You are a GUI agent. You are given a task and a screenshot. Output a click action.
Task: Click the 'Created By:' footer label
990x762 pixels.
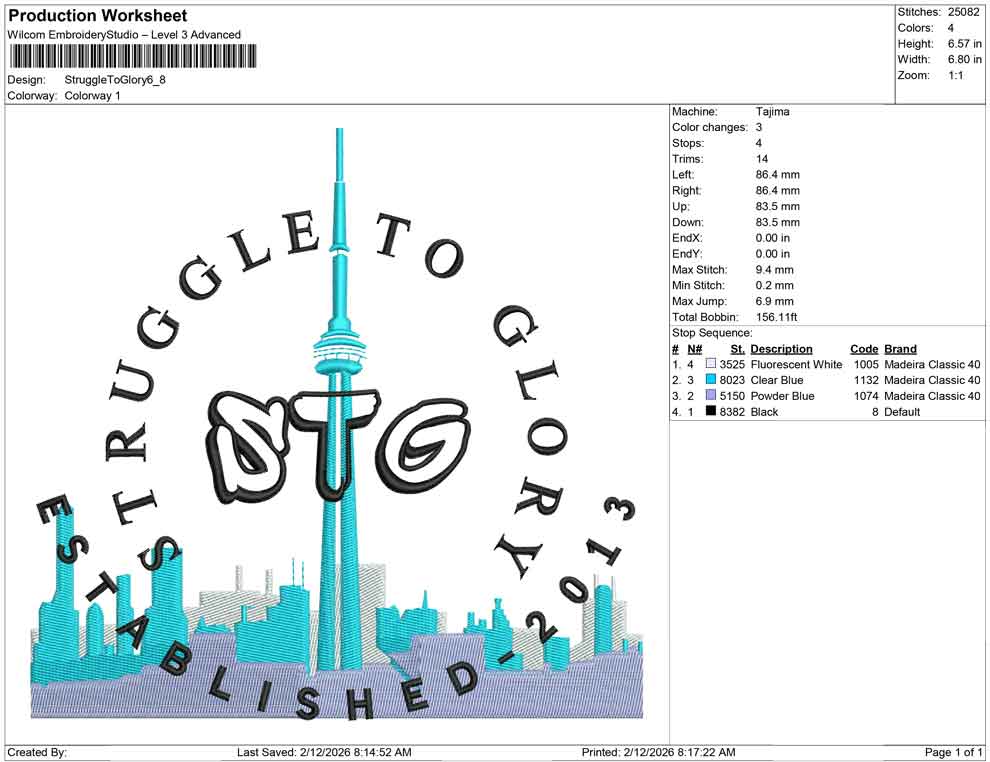coord(37,752)
